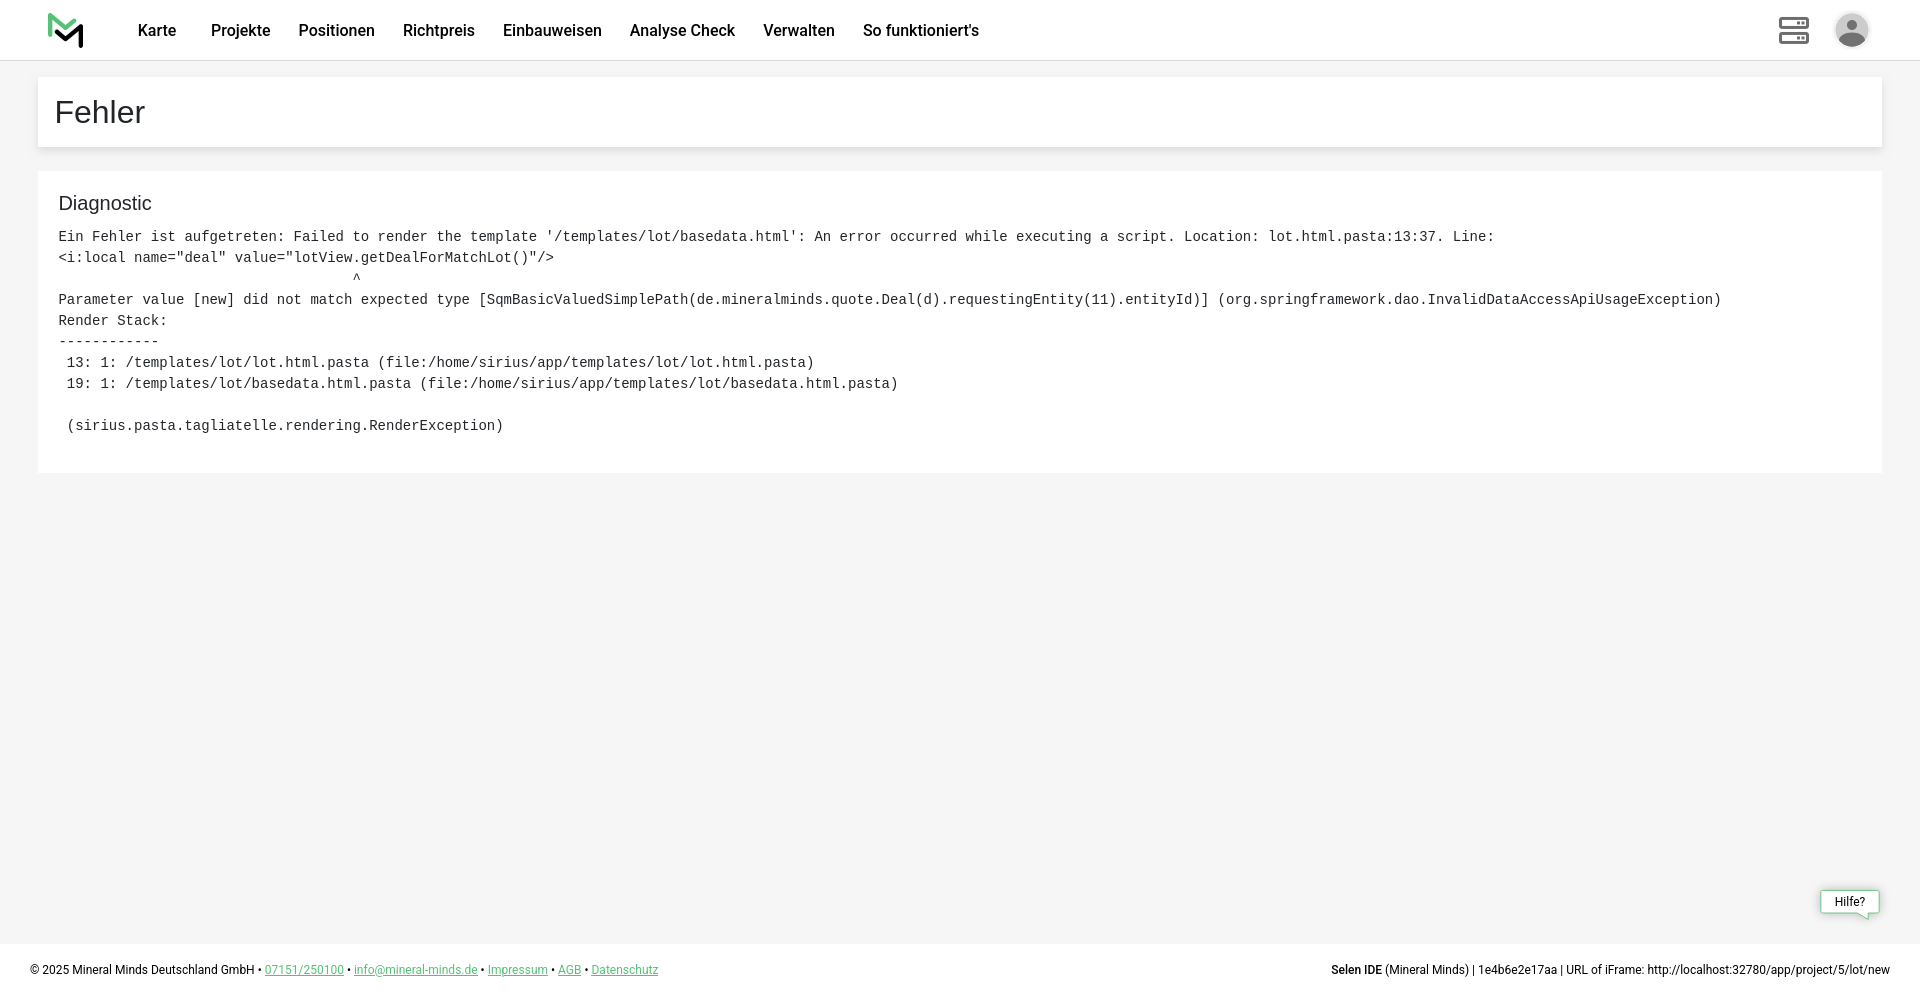
Task: Click the iFrame URL text in footer
Action: 1767,970
